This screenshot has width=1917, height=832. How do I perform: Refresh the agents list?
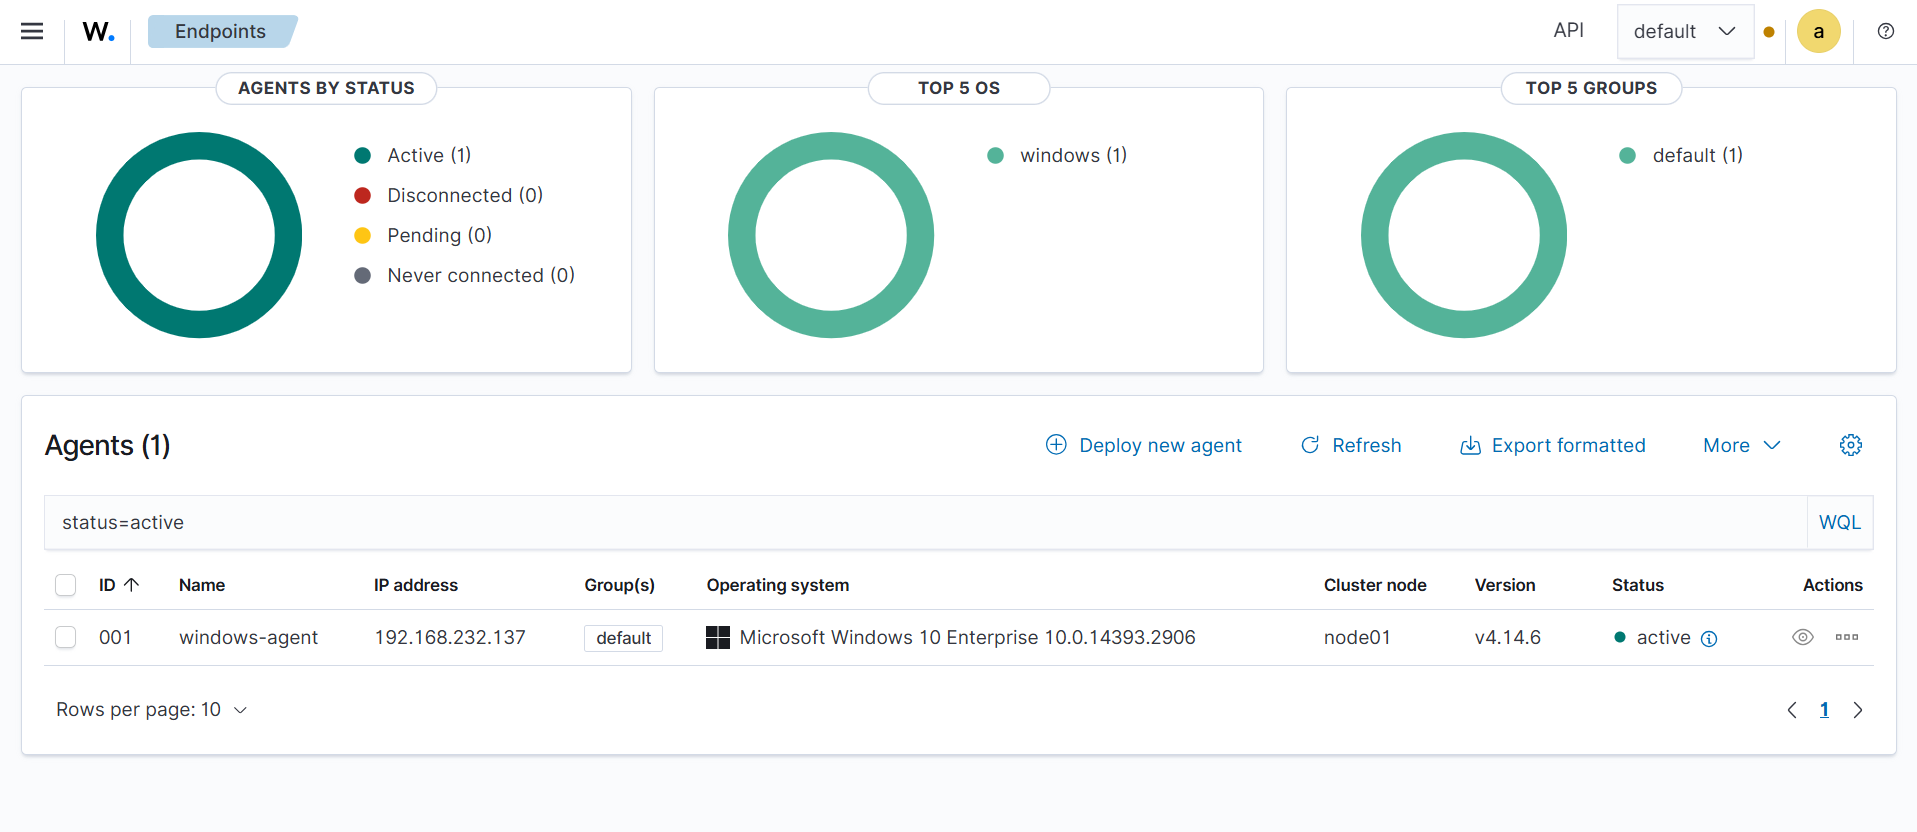tap(1350, 445)
